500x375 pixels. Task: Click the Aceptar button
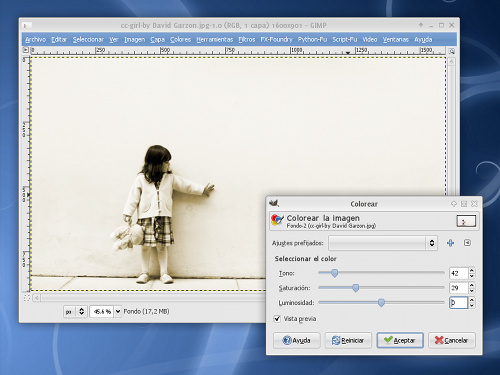(x=400, y=340)
